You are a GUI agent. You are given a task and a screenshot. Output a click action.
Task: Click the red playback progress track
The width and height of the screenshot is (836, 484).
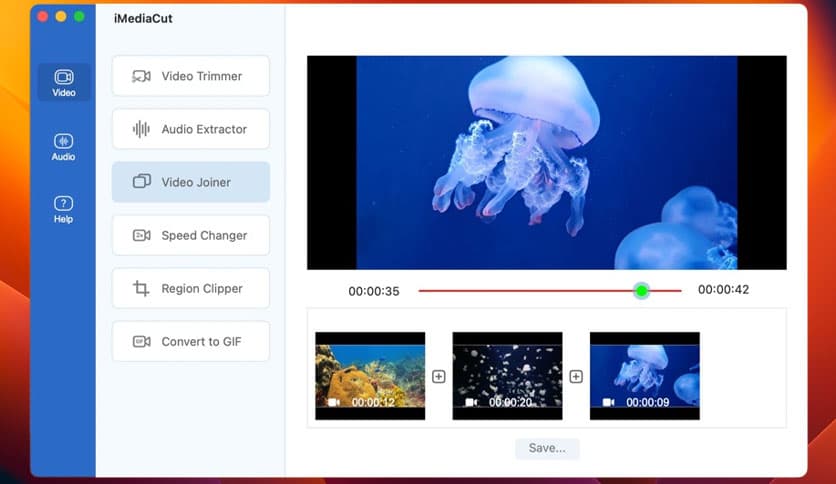[x=550, y=291]
